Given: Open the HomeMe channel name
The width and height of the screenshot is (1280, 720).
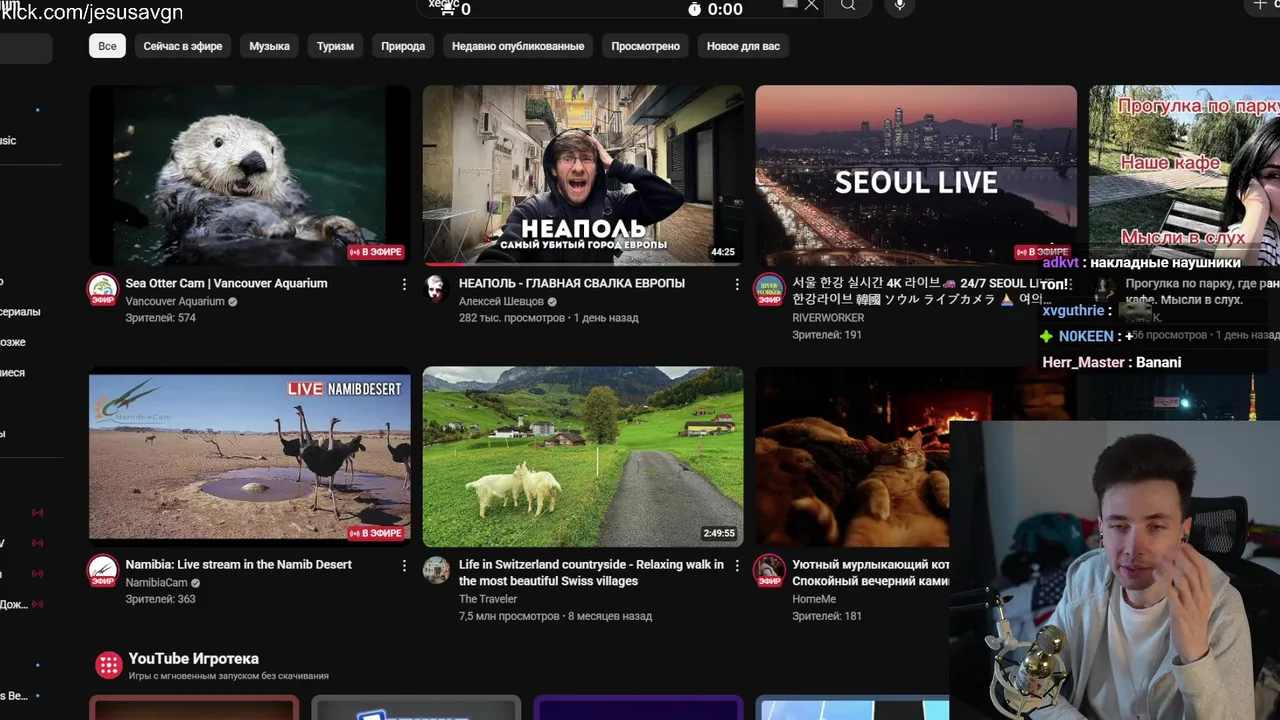Looking at the screenshot, I should pos(814,599).
